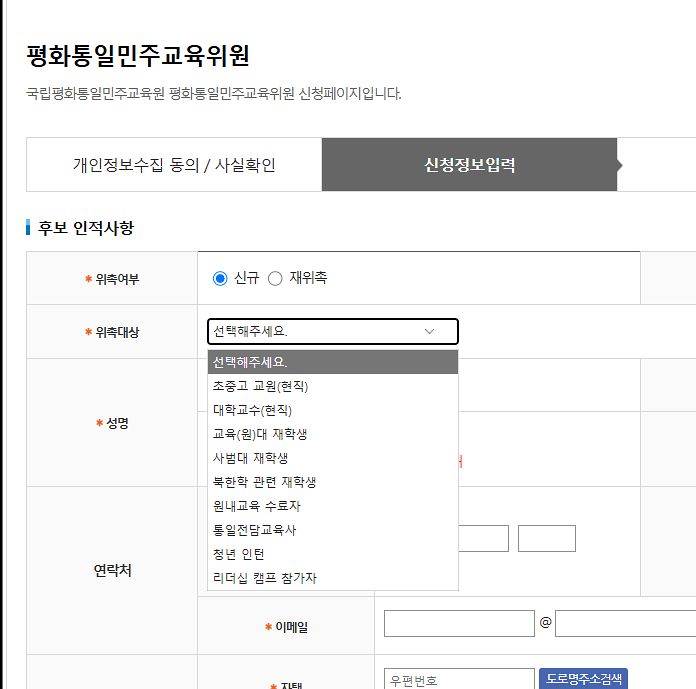The width and height of the screenshot is (696, 689).
Task: Click the 연락처 field label
Action: click(x=112, y=570)
